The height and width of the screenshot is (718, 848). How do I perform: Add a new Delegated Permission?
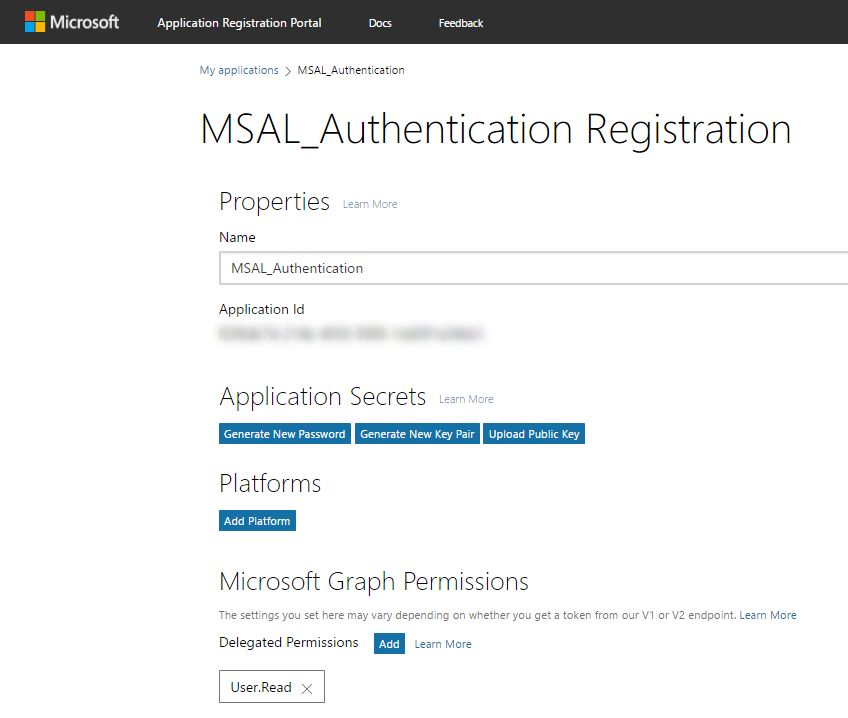pos(389,643)
